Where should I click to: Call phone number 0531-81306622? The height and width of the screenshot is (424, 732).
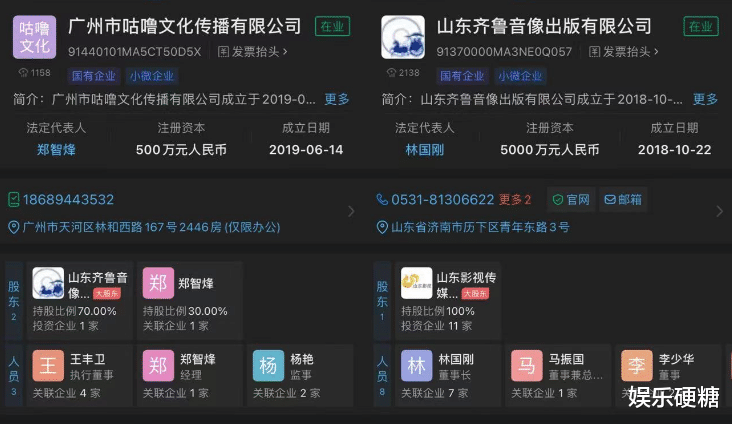[443, 200]
